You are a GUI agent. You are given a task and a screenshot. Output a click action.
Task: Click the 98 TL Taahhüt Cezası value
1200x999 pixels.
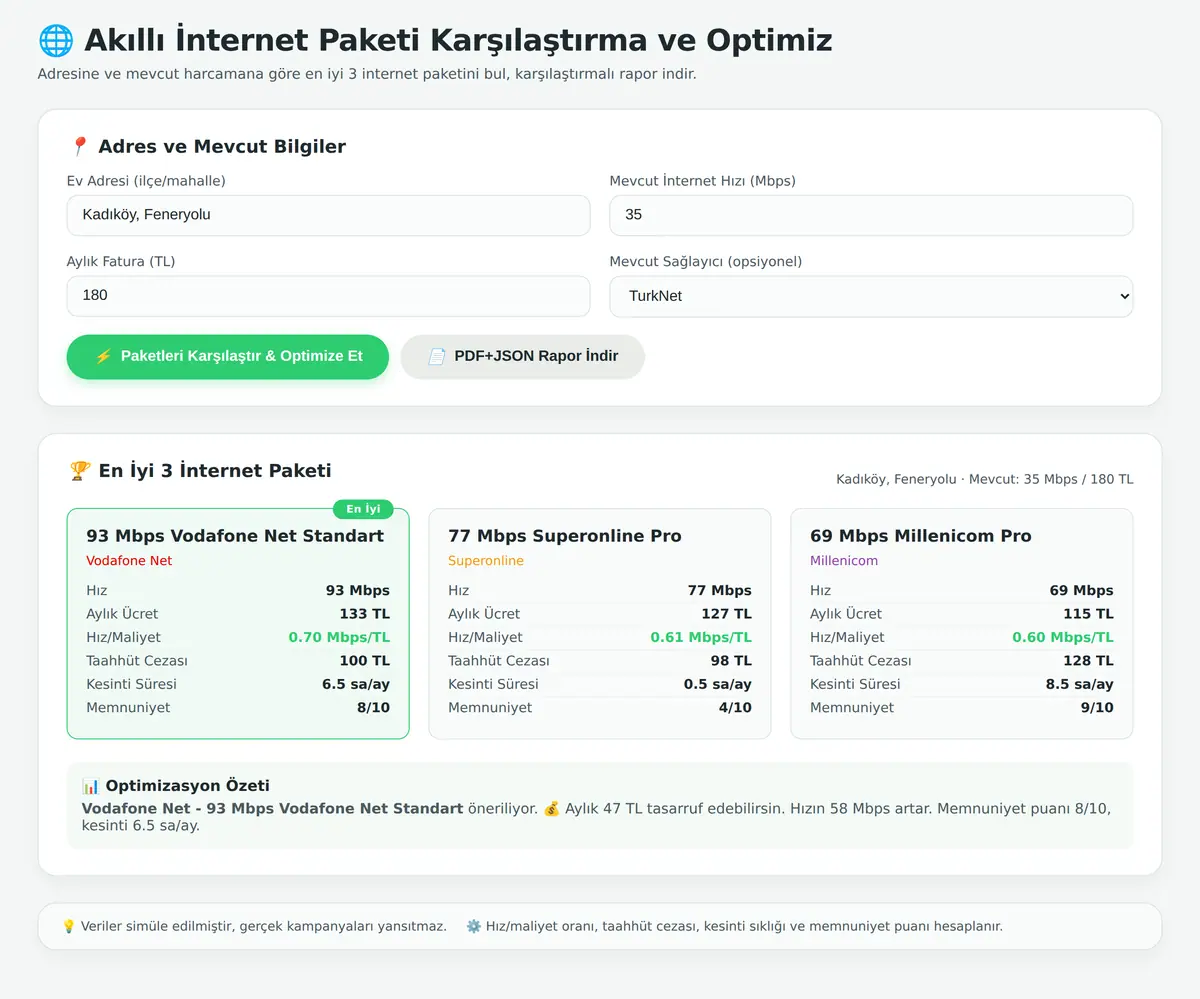(731, 661)
